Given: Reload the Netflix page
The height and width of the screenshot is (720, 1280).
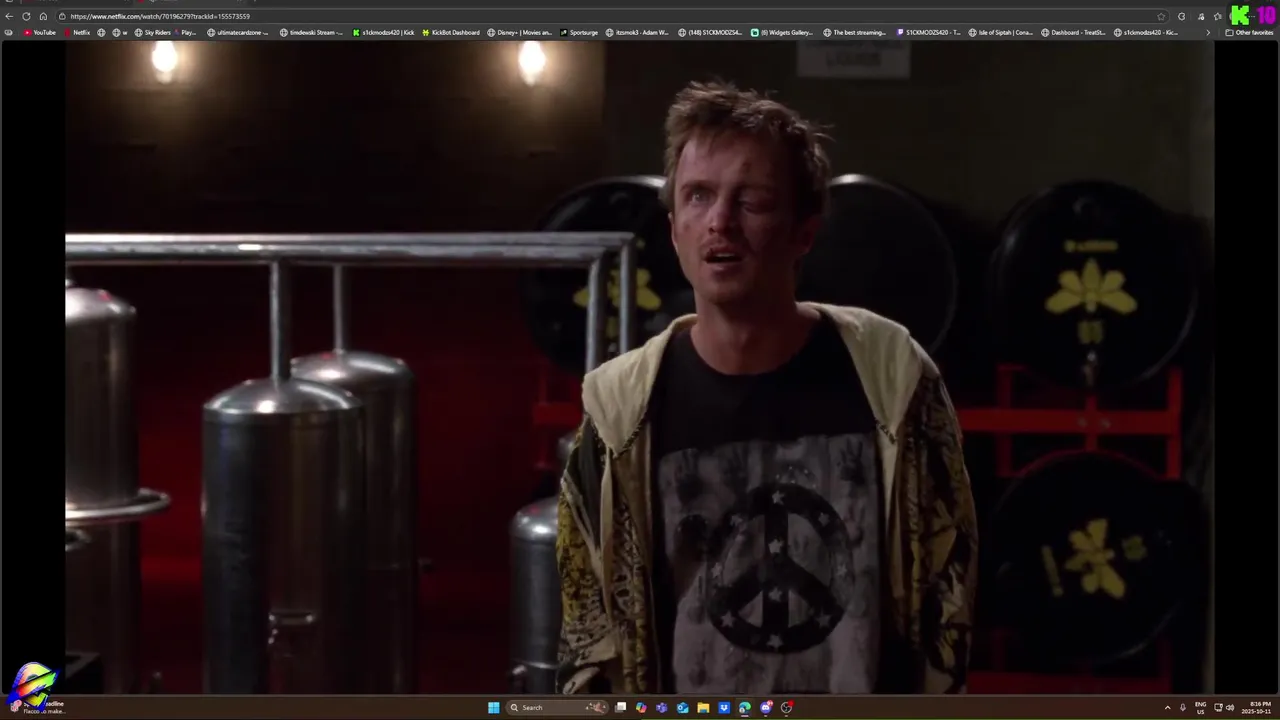Looking at the screenshot, I should coord(26,16).
